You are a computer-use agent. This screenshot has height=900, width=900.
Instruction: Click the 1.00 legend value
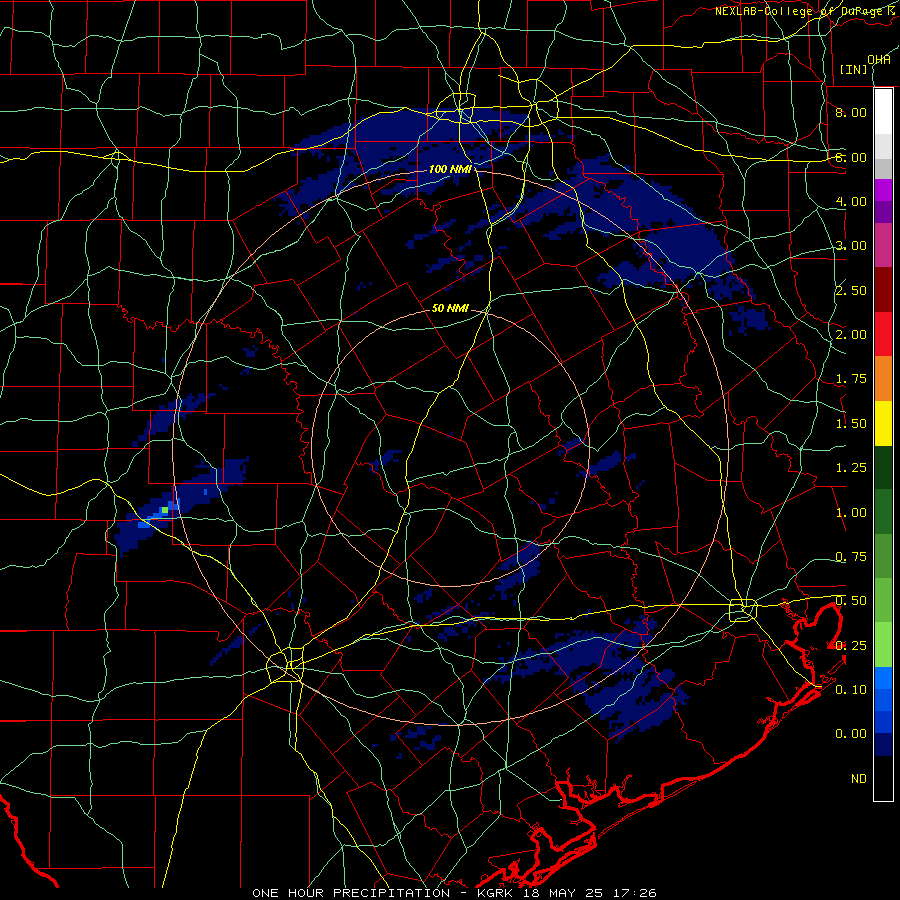pos(851,513)
